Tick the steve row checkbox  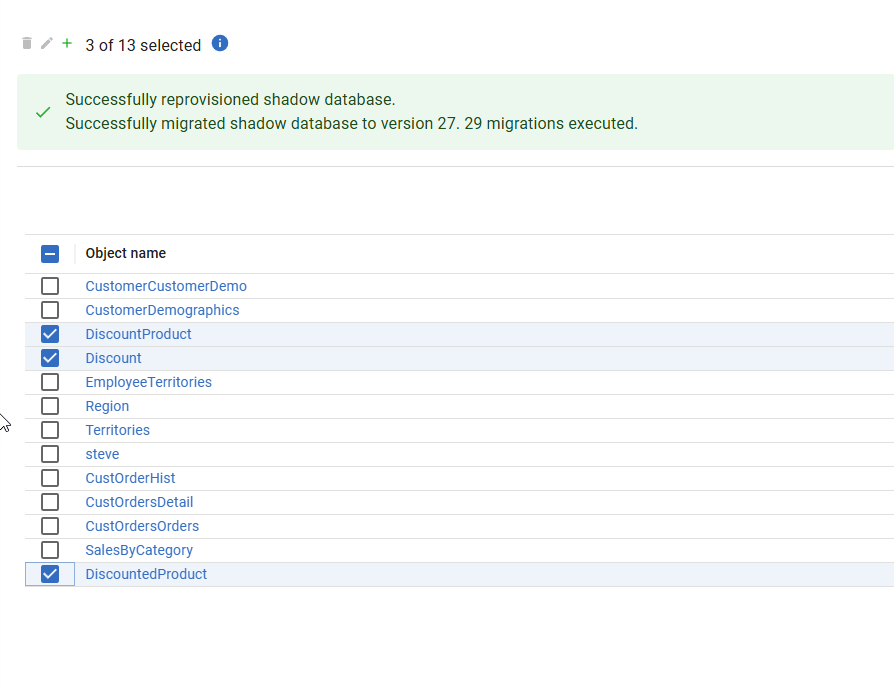point(50,454)
